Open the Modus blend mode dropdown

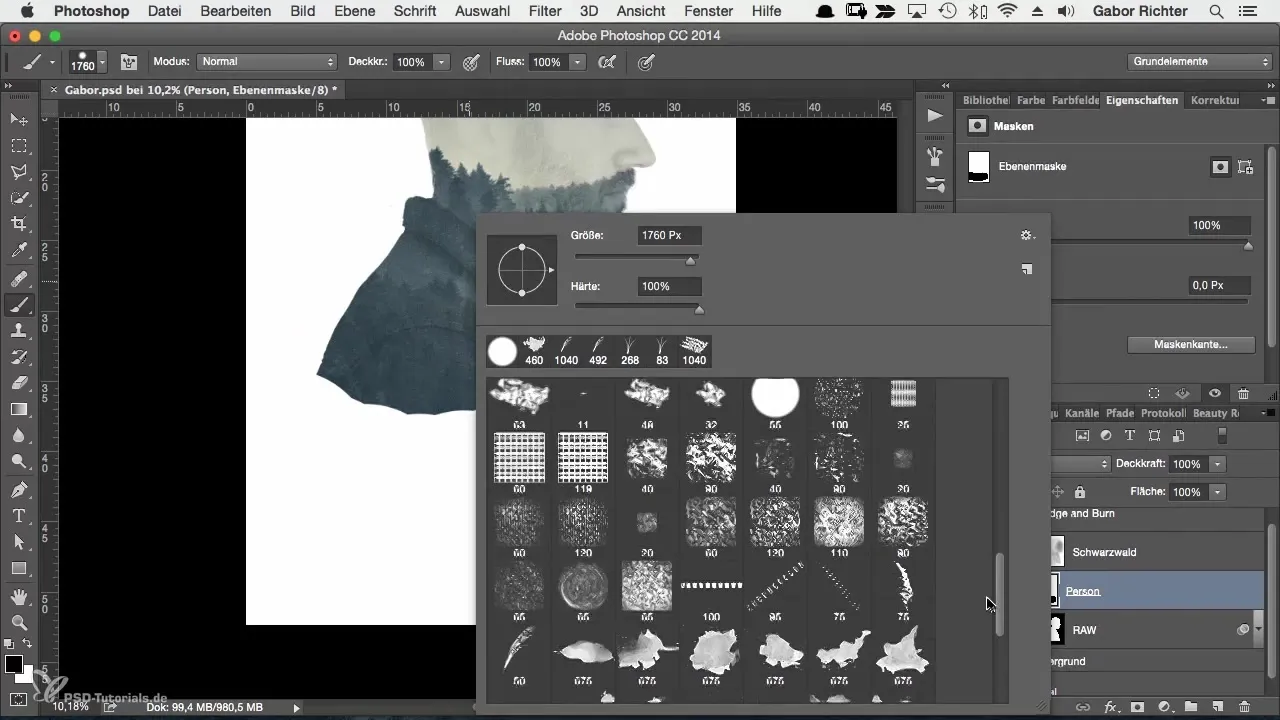click(266, 62)
